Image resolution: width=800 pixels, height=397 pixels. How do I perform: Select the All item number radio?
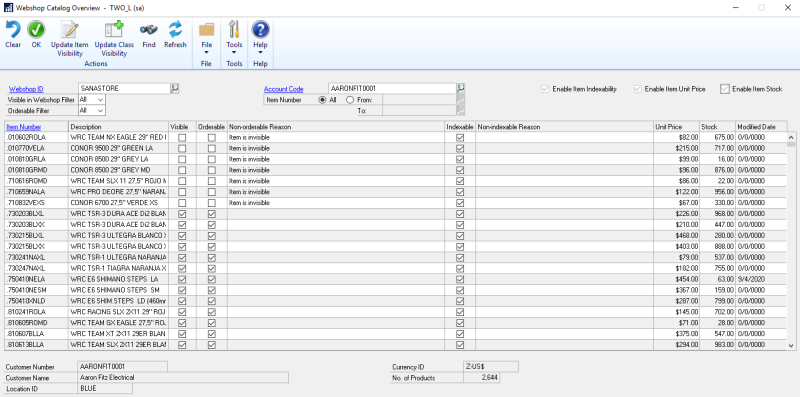coord(322,100)
